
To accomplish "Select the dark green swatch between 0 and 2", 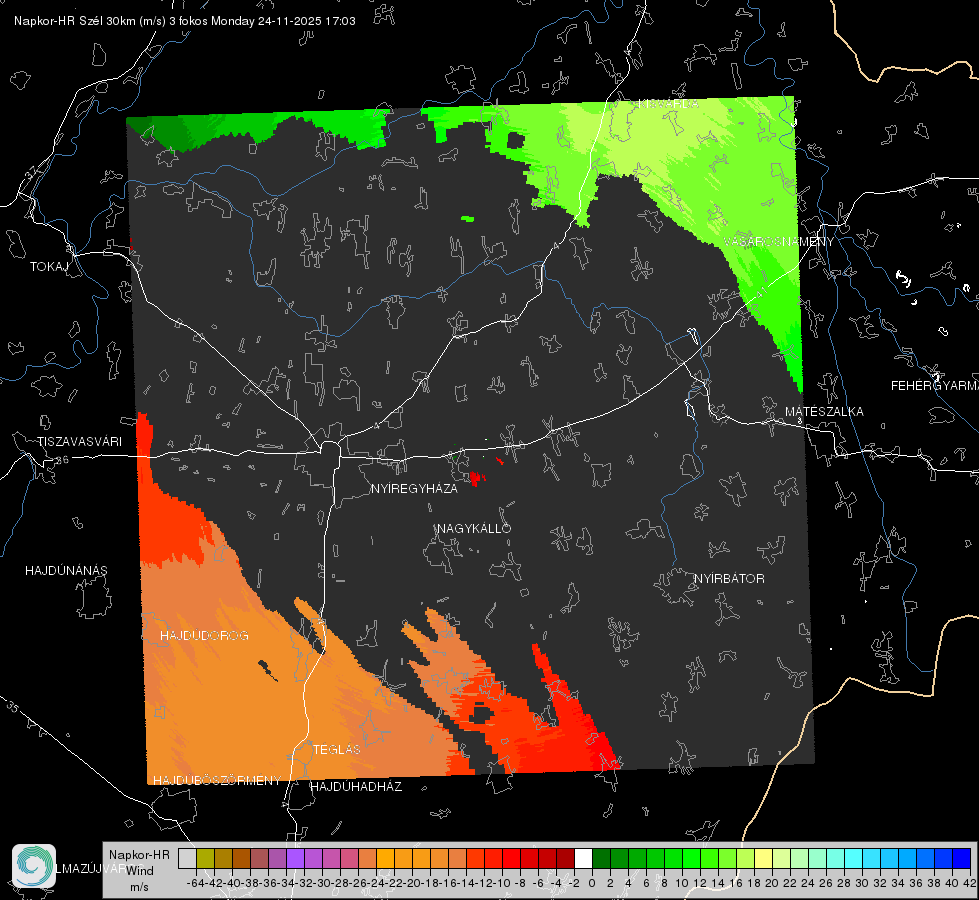I will (x=601, y=859).
